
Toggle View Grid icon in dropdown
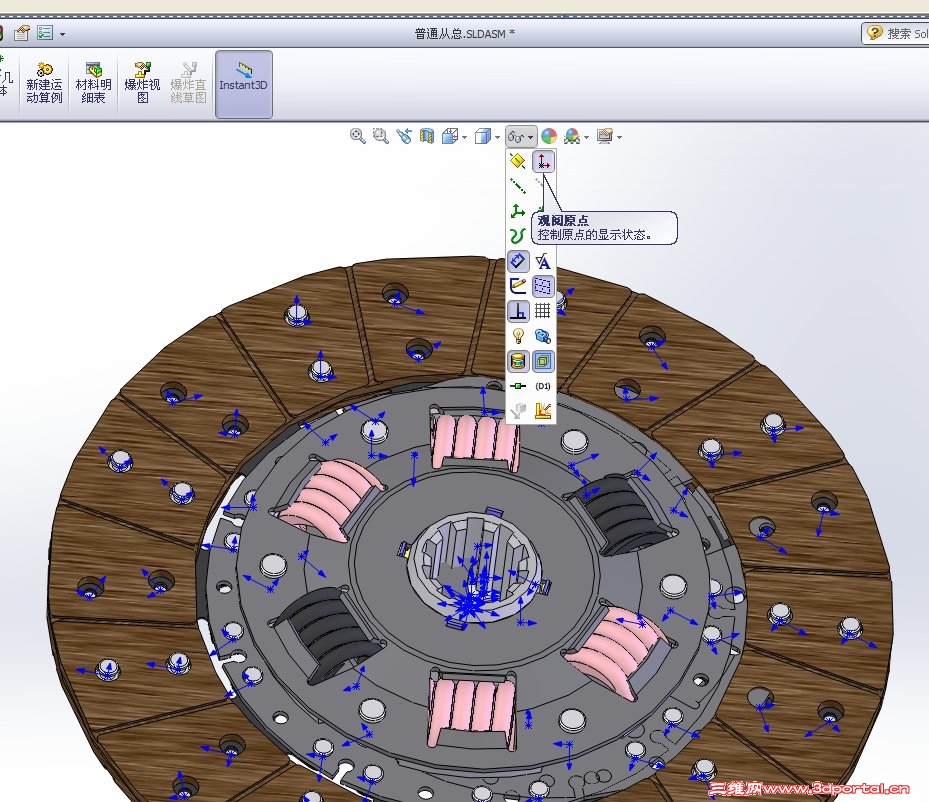point(543,310)
